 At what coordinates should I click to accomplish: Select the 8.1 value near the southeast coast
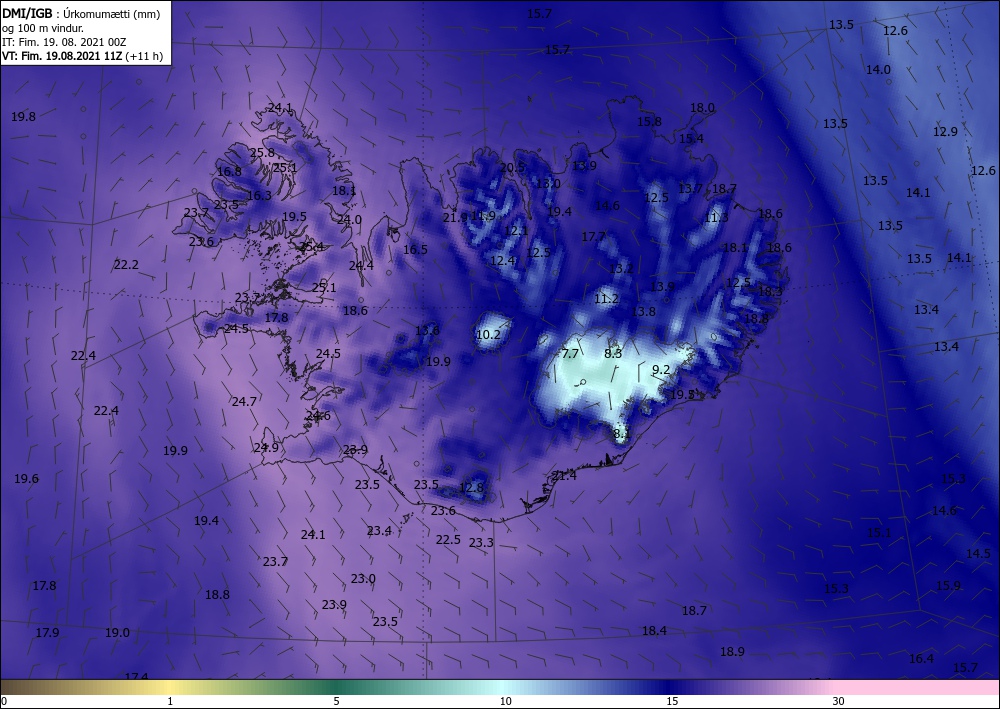(621, 434)
